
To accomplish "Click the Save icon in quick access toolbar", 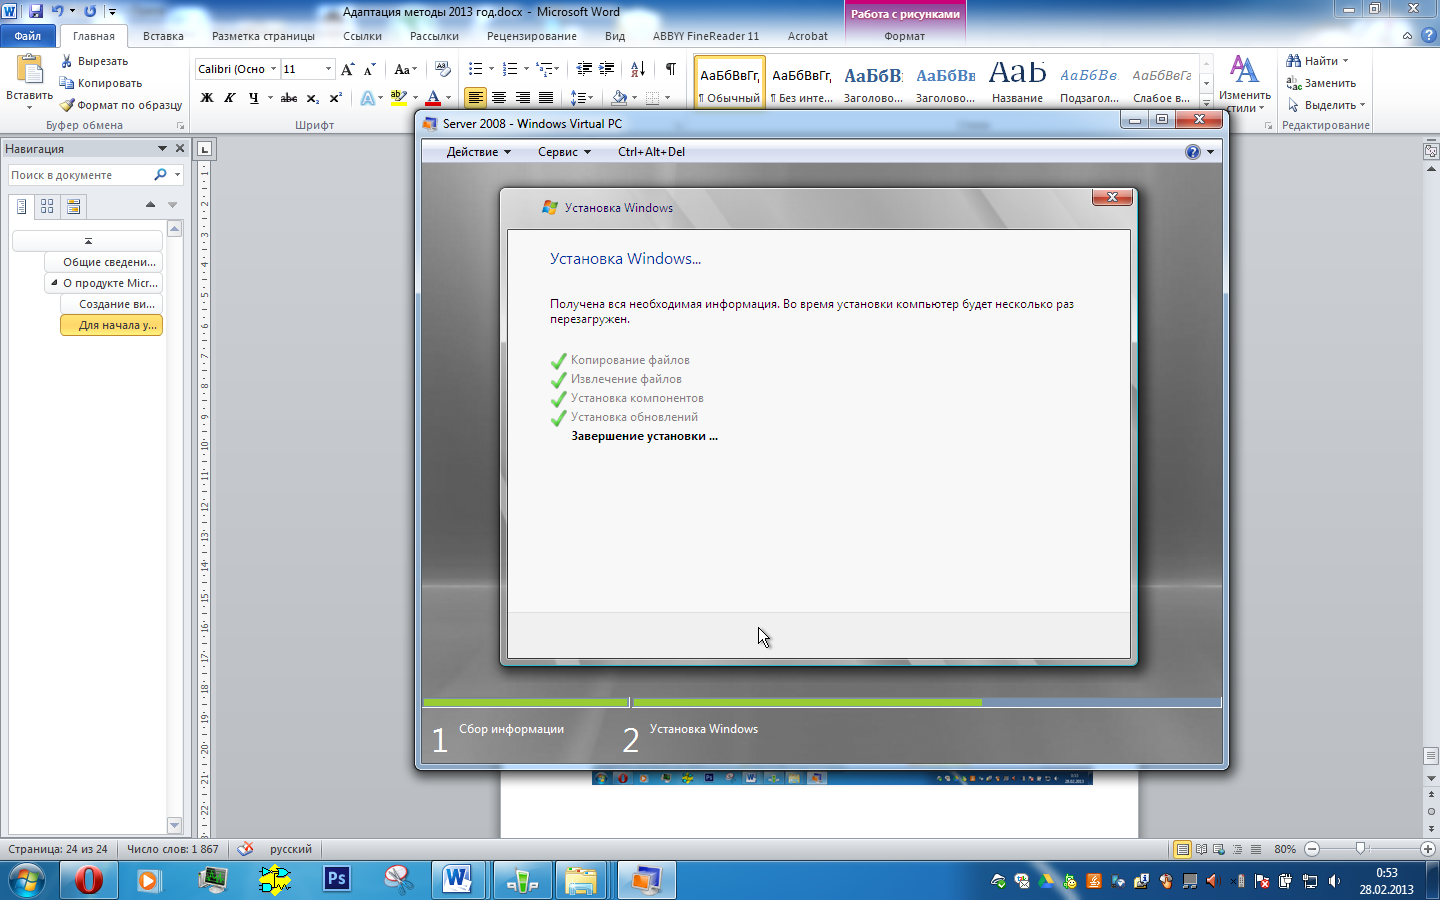I will (36, 11).
